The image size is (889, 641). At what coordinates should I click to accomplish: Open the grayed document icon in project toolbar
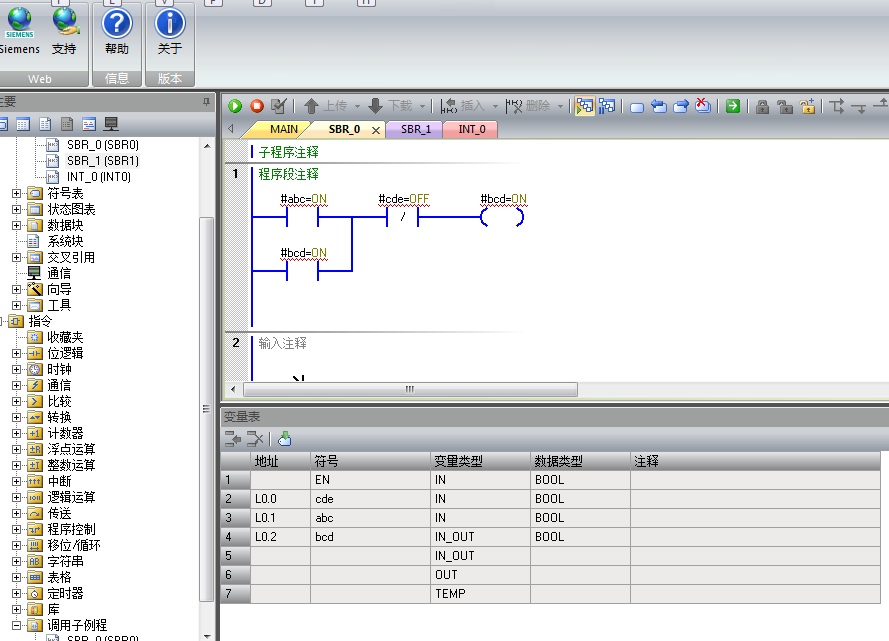pos(67,124)
